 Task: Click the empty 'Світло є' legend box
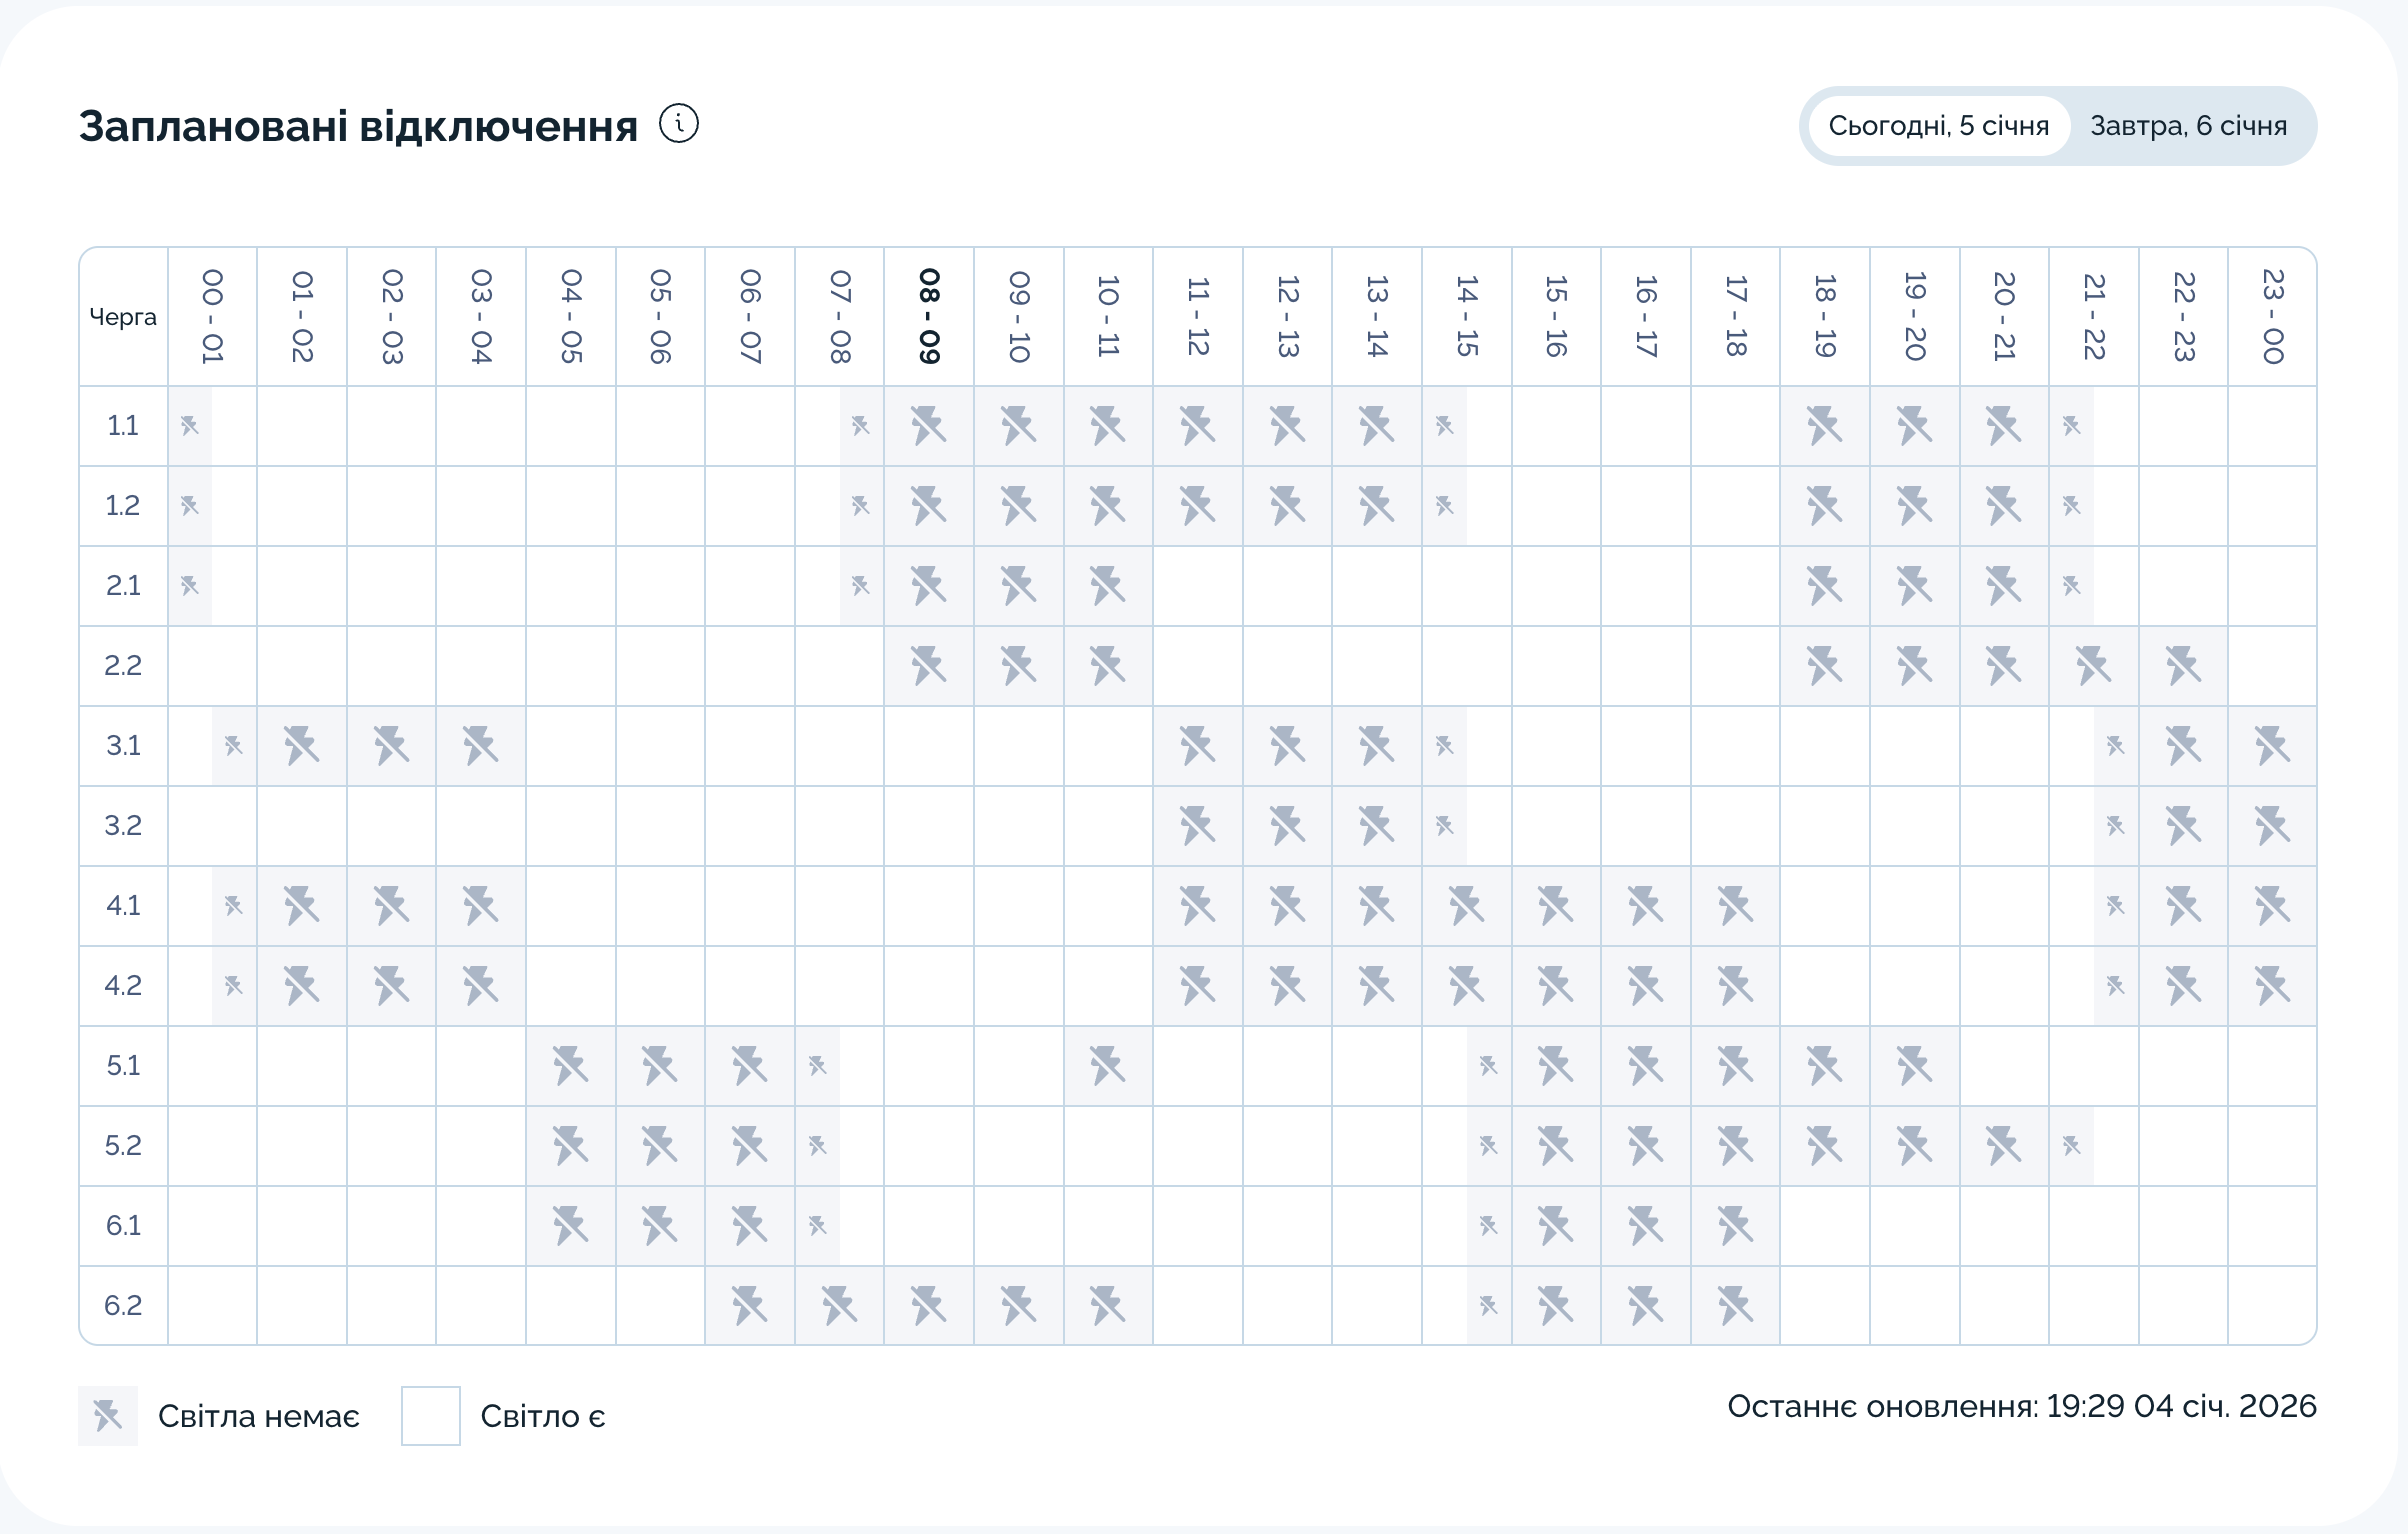point(431,1416)
